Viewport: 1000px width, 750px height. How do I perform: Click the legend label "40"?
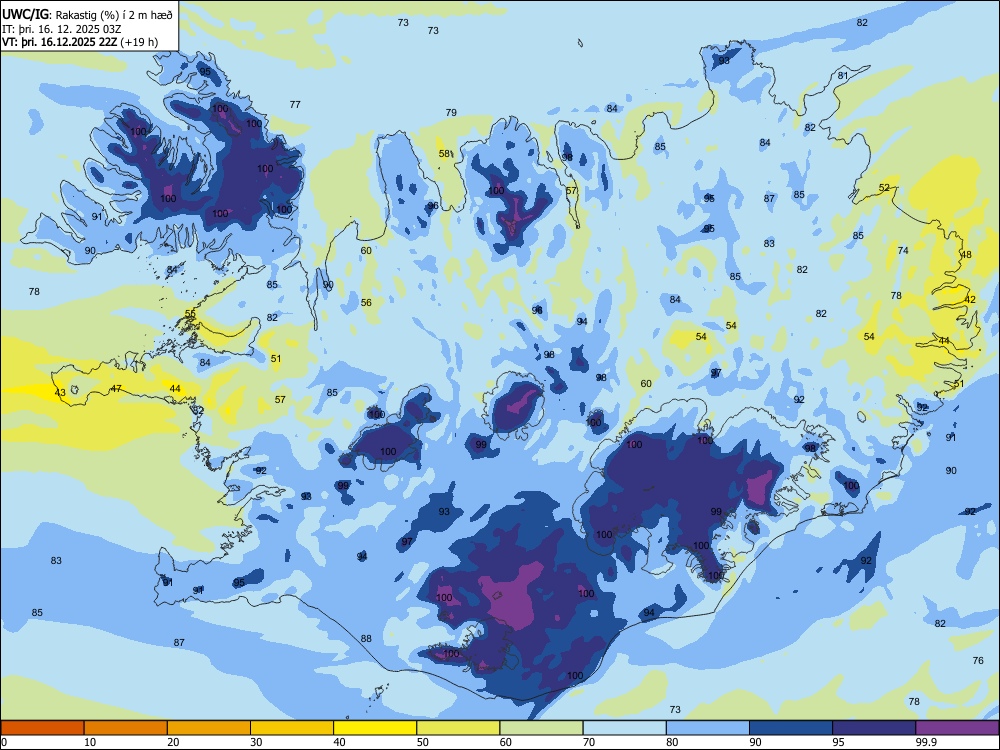340,742
